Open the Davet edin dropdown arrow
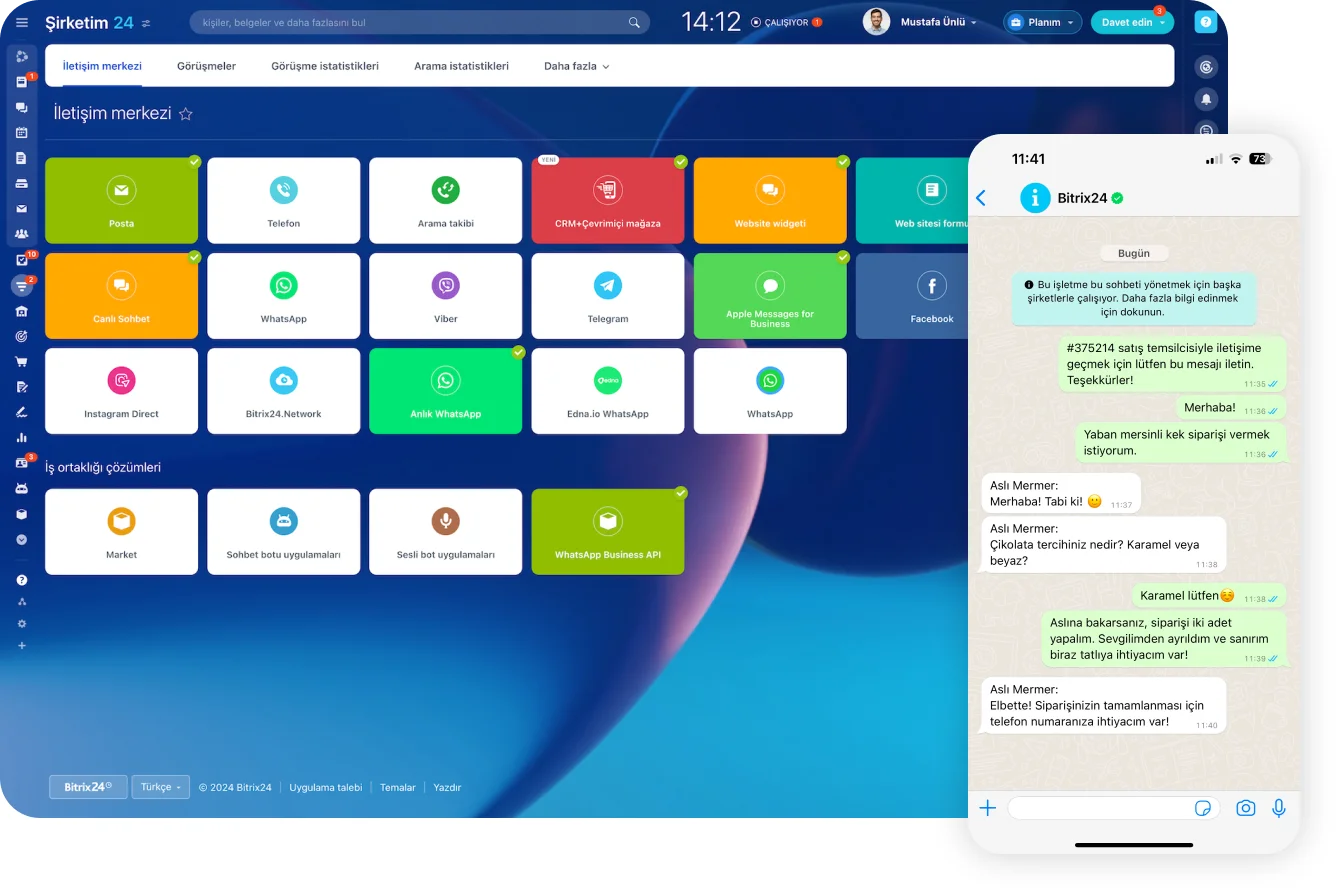Image resolution: width=1340 pixels, height=894 pixels. click(x=1163, y=22)
